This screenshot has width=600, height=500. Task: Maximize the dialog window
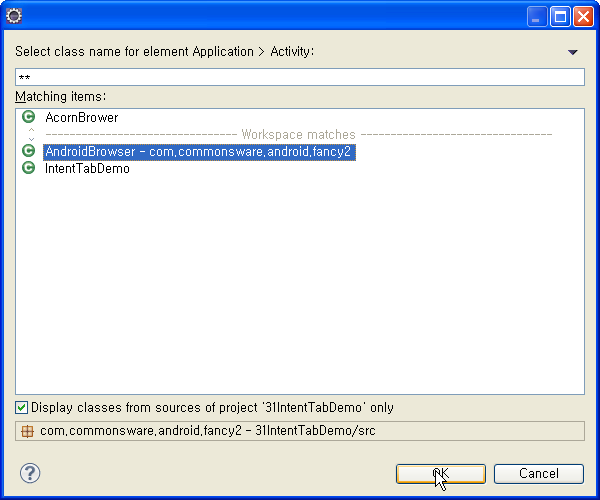pyautogui.click(x=560, y=16)
